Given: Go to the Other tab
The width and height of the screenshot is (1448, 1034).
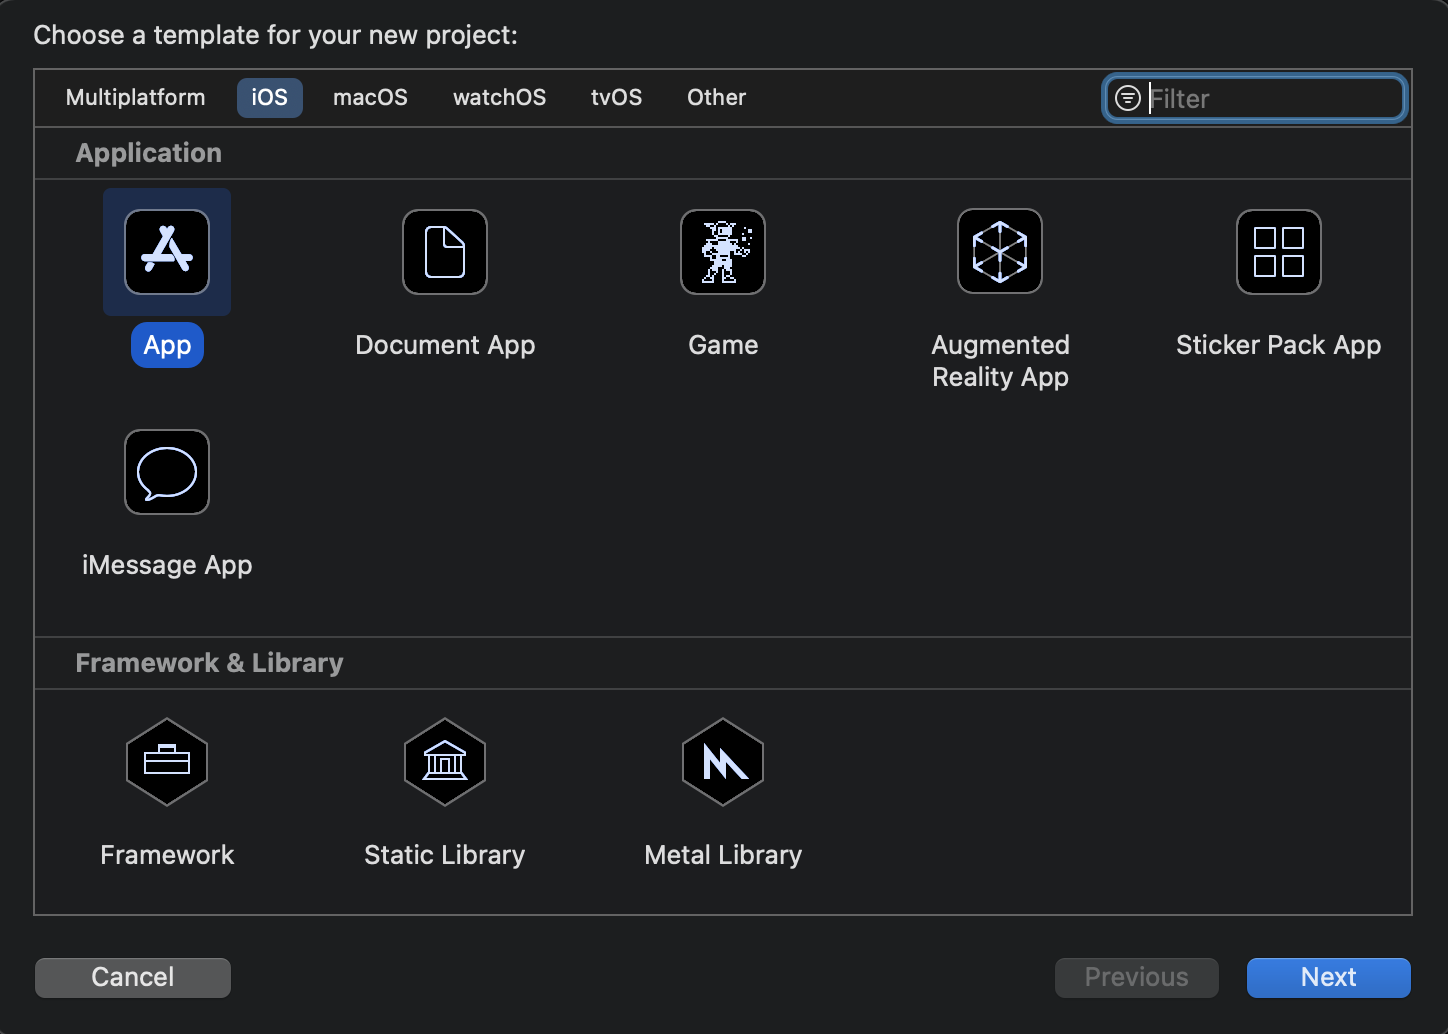Looking at the screenshot, I should (716, 98).
